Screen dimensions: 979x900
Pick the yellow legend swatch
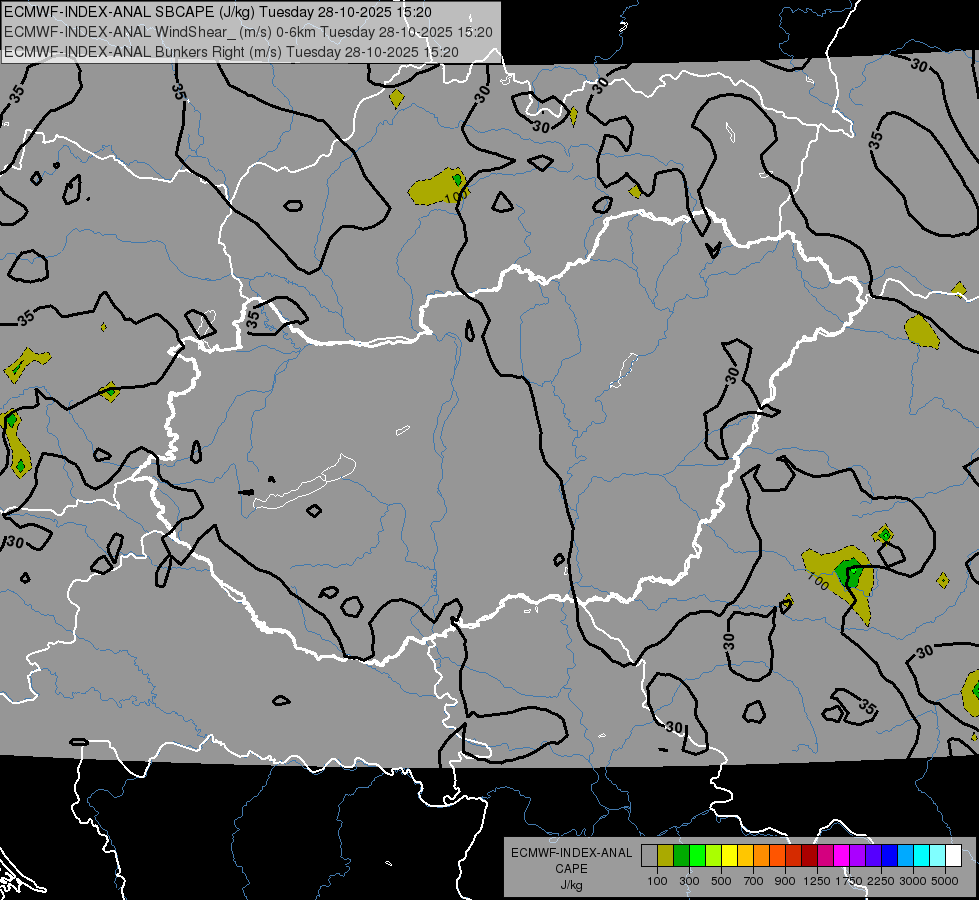(x=729, y=856)
